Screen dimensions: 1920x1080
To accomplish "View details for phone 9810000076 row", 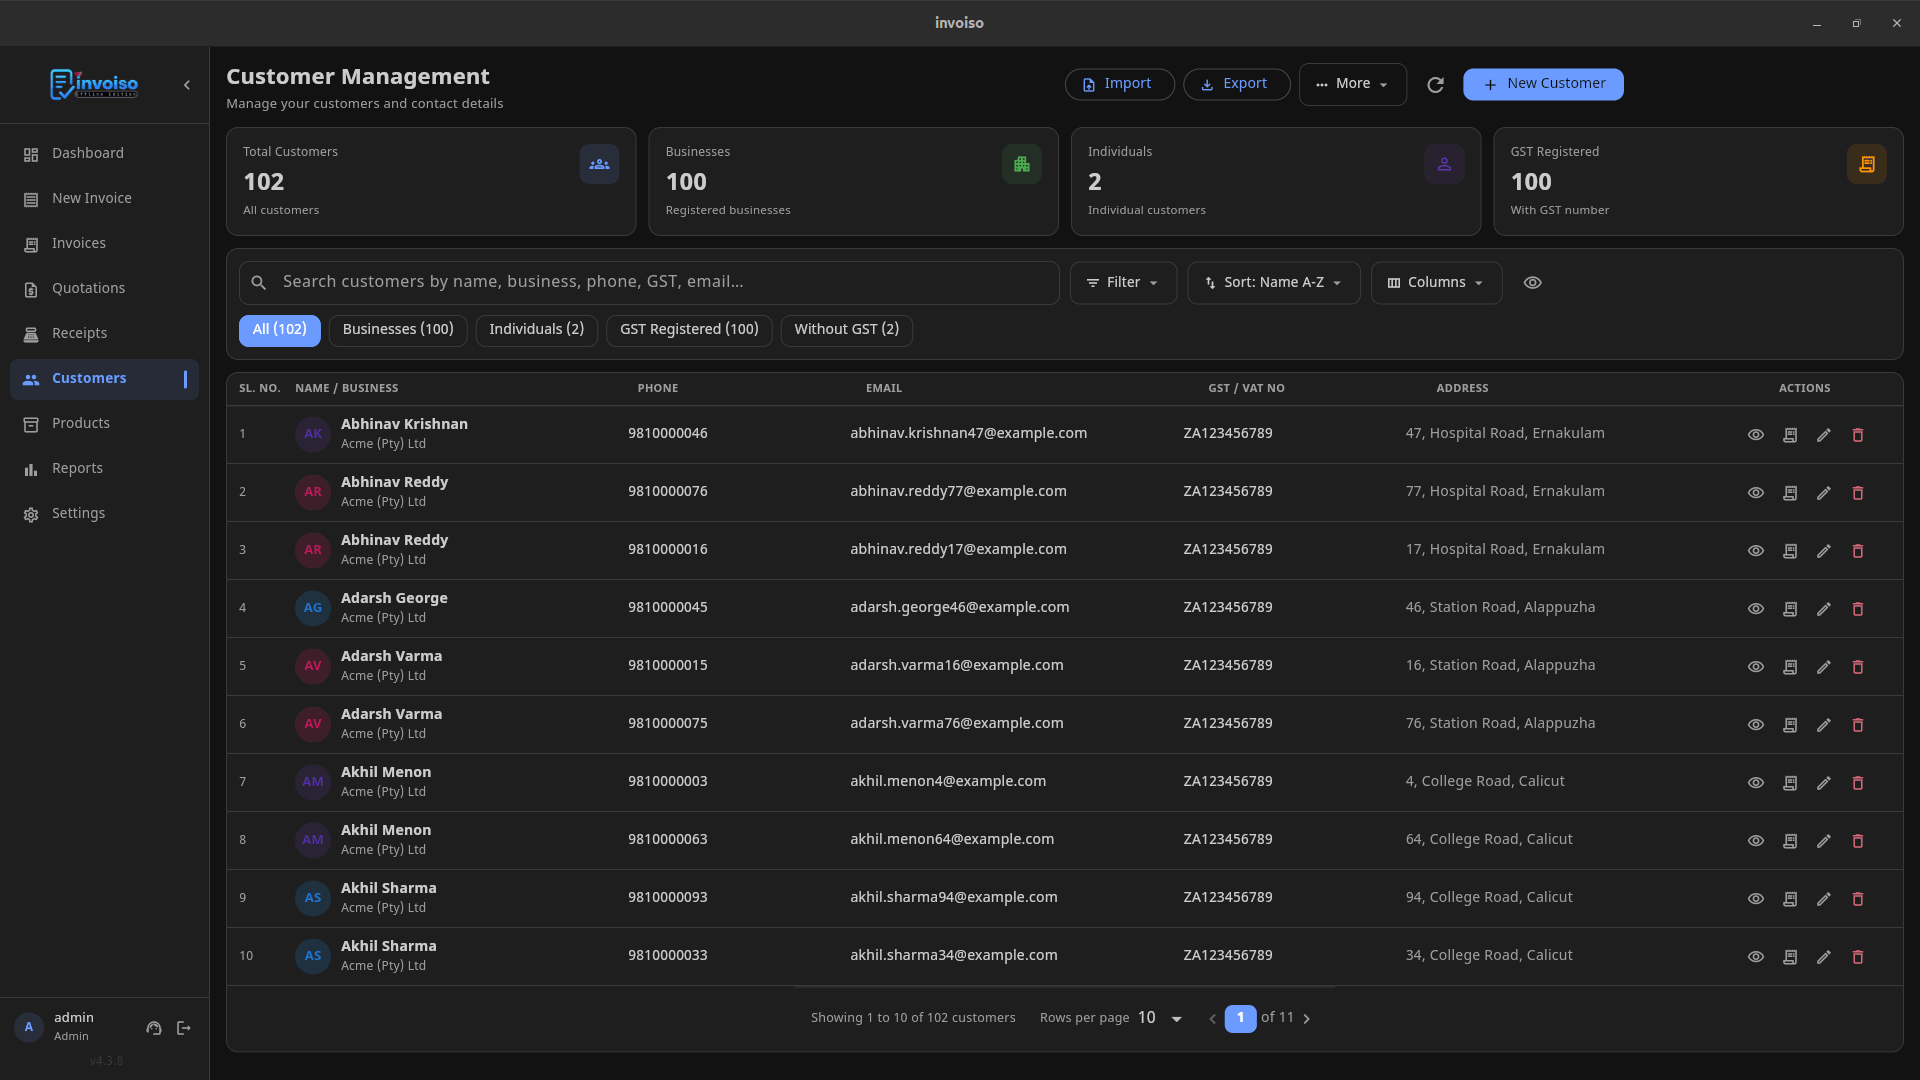I will [x=1755, y=493].
